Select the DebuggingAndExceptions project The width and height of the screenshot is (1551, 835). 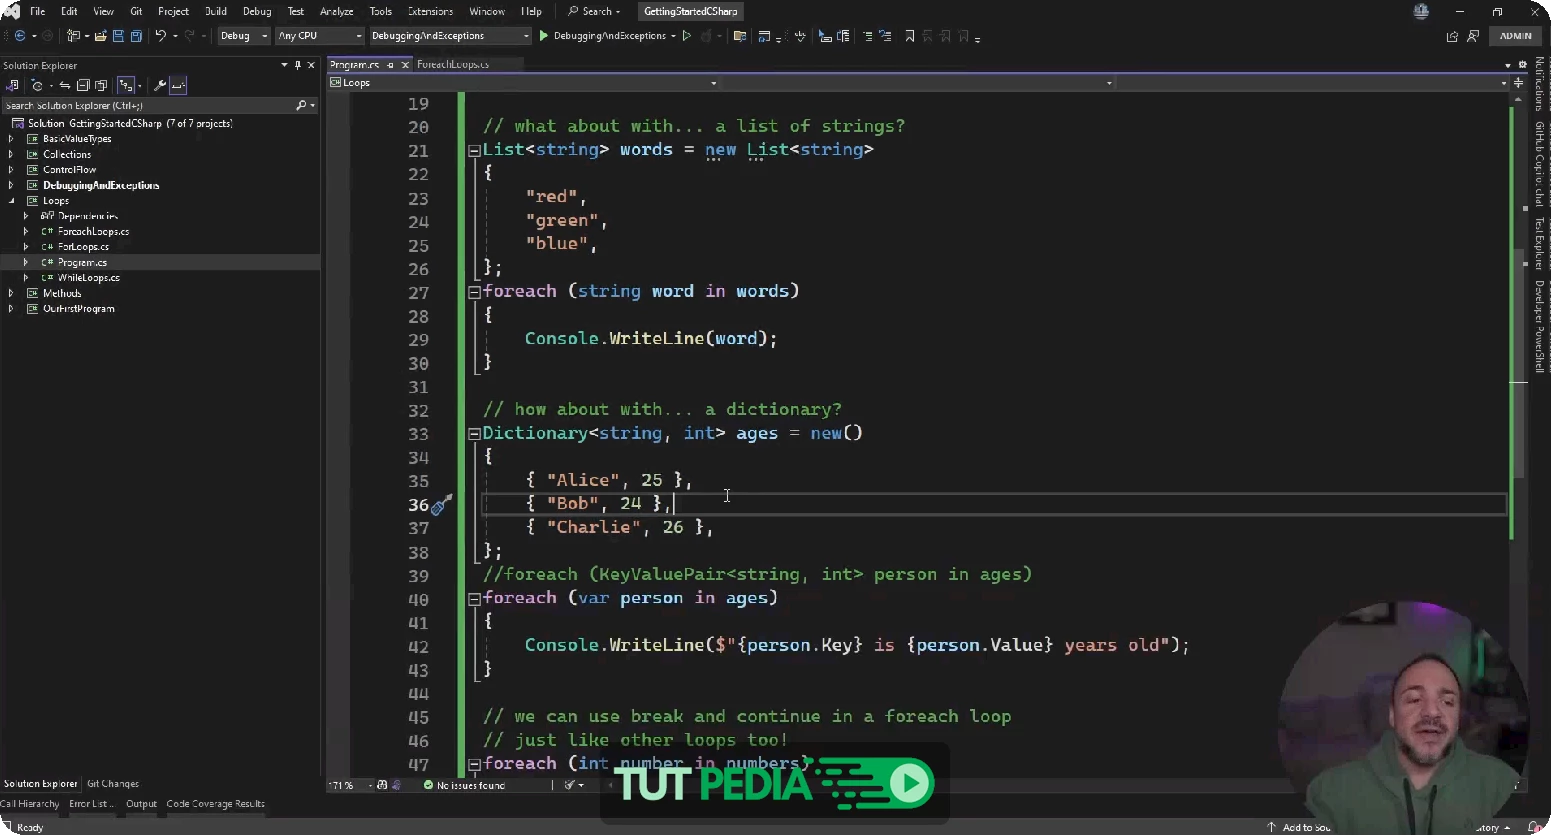tap(101, 185)
